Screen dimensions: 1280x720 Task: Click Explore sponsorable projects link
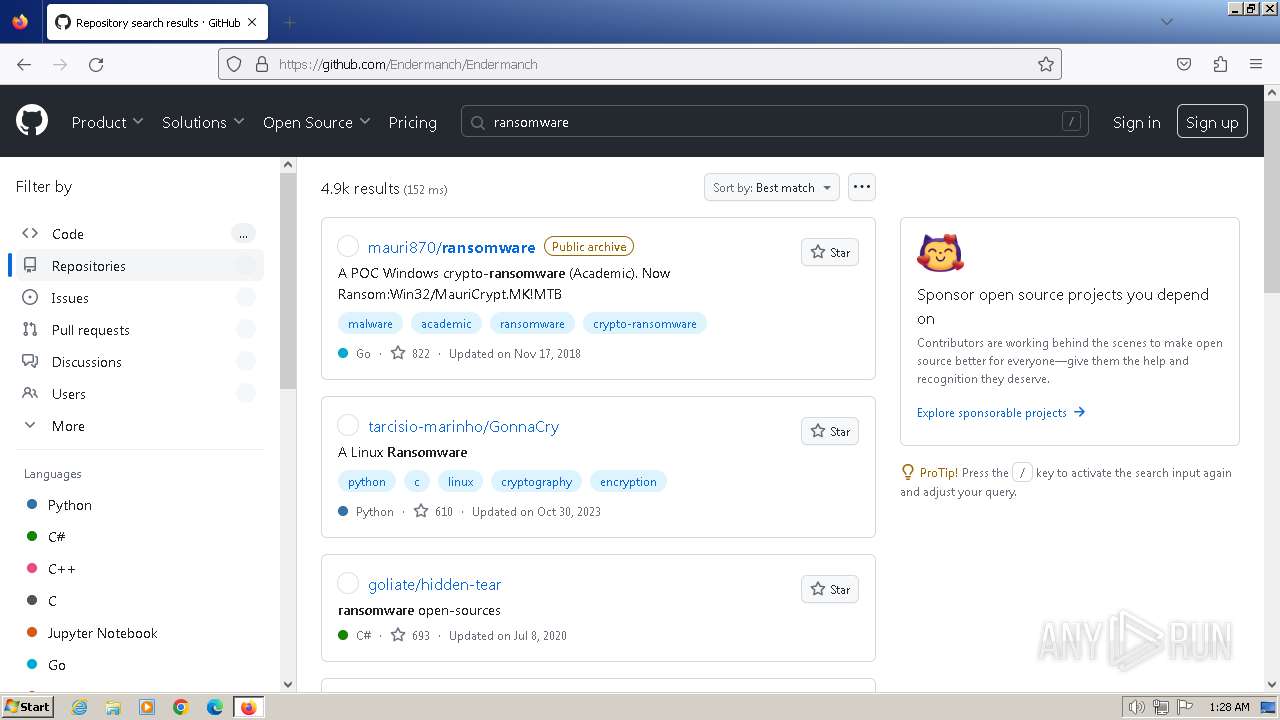(1001, 412)
